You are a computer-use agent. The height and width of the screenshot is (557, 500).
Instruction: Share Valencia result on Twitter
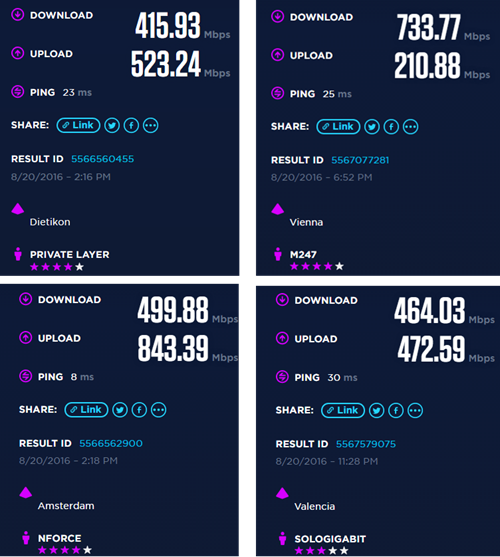[x=376, y=411]
